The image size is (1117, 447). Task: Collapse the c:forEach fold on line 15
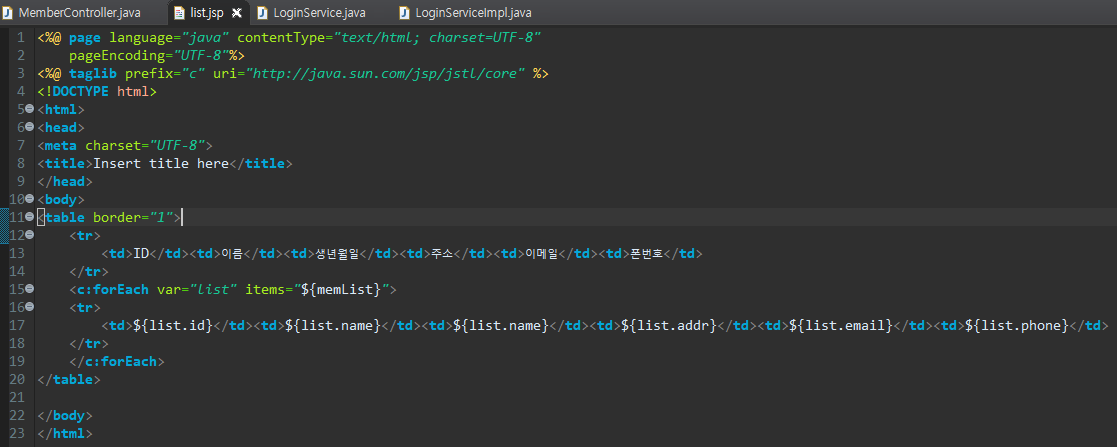pos(29,289)
